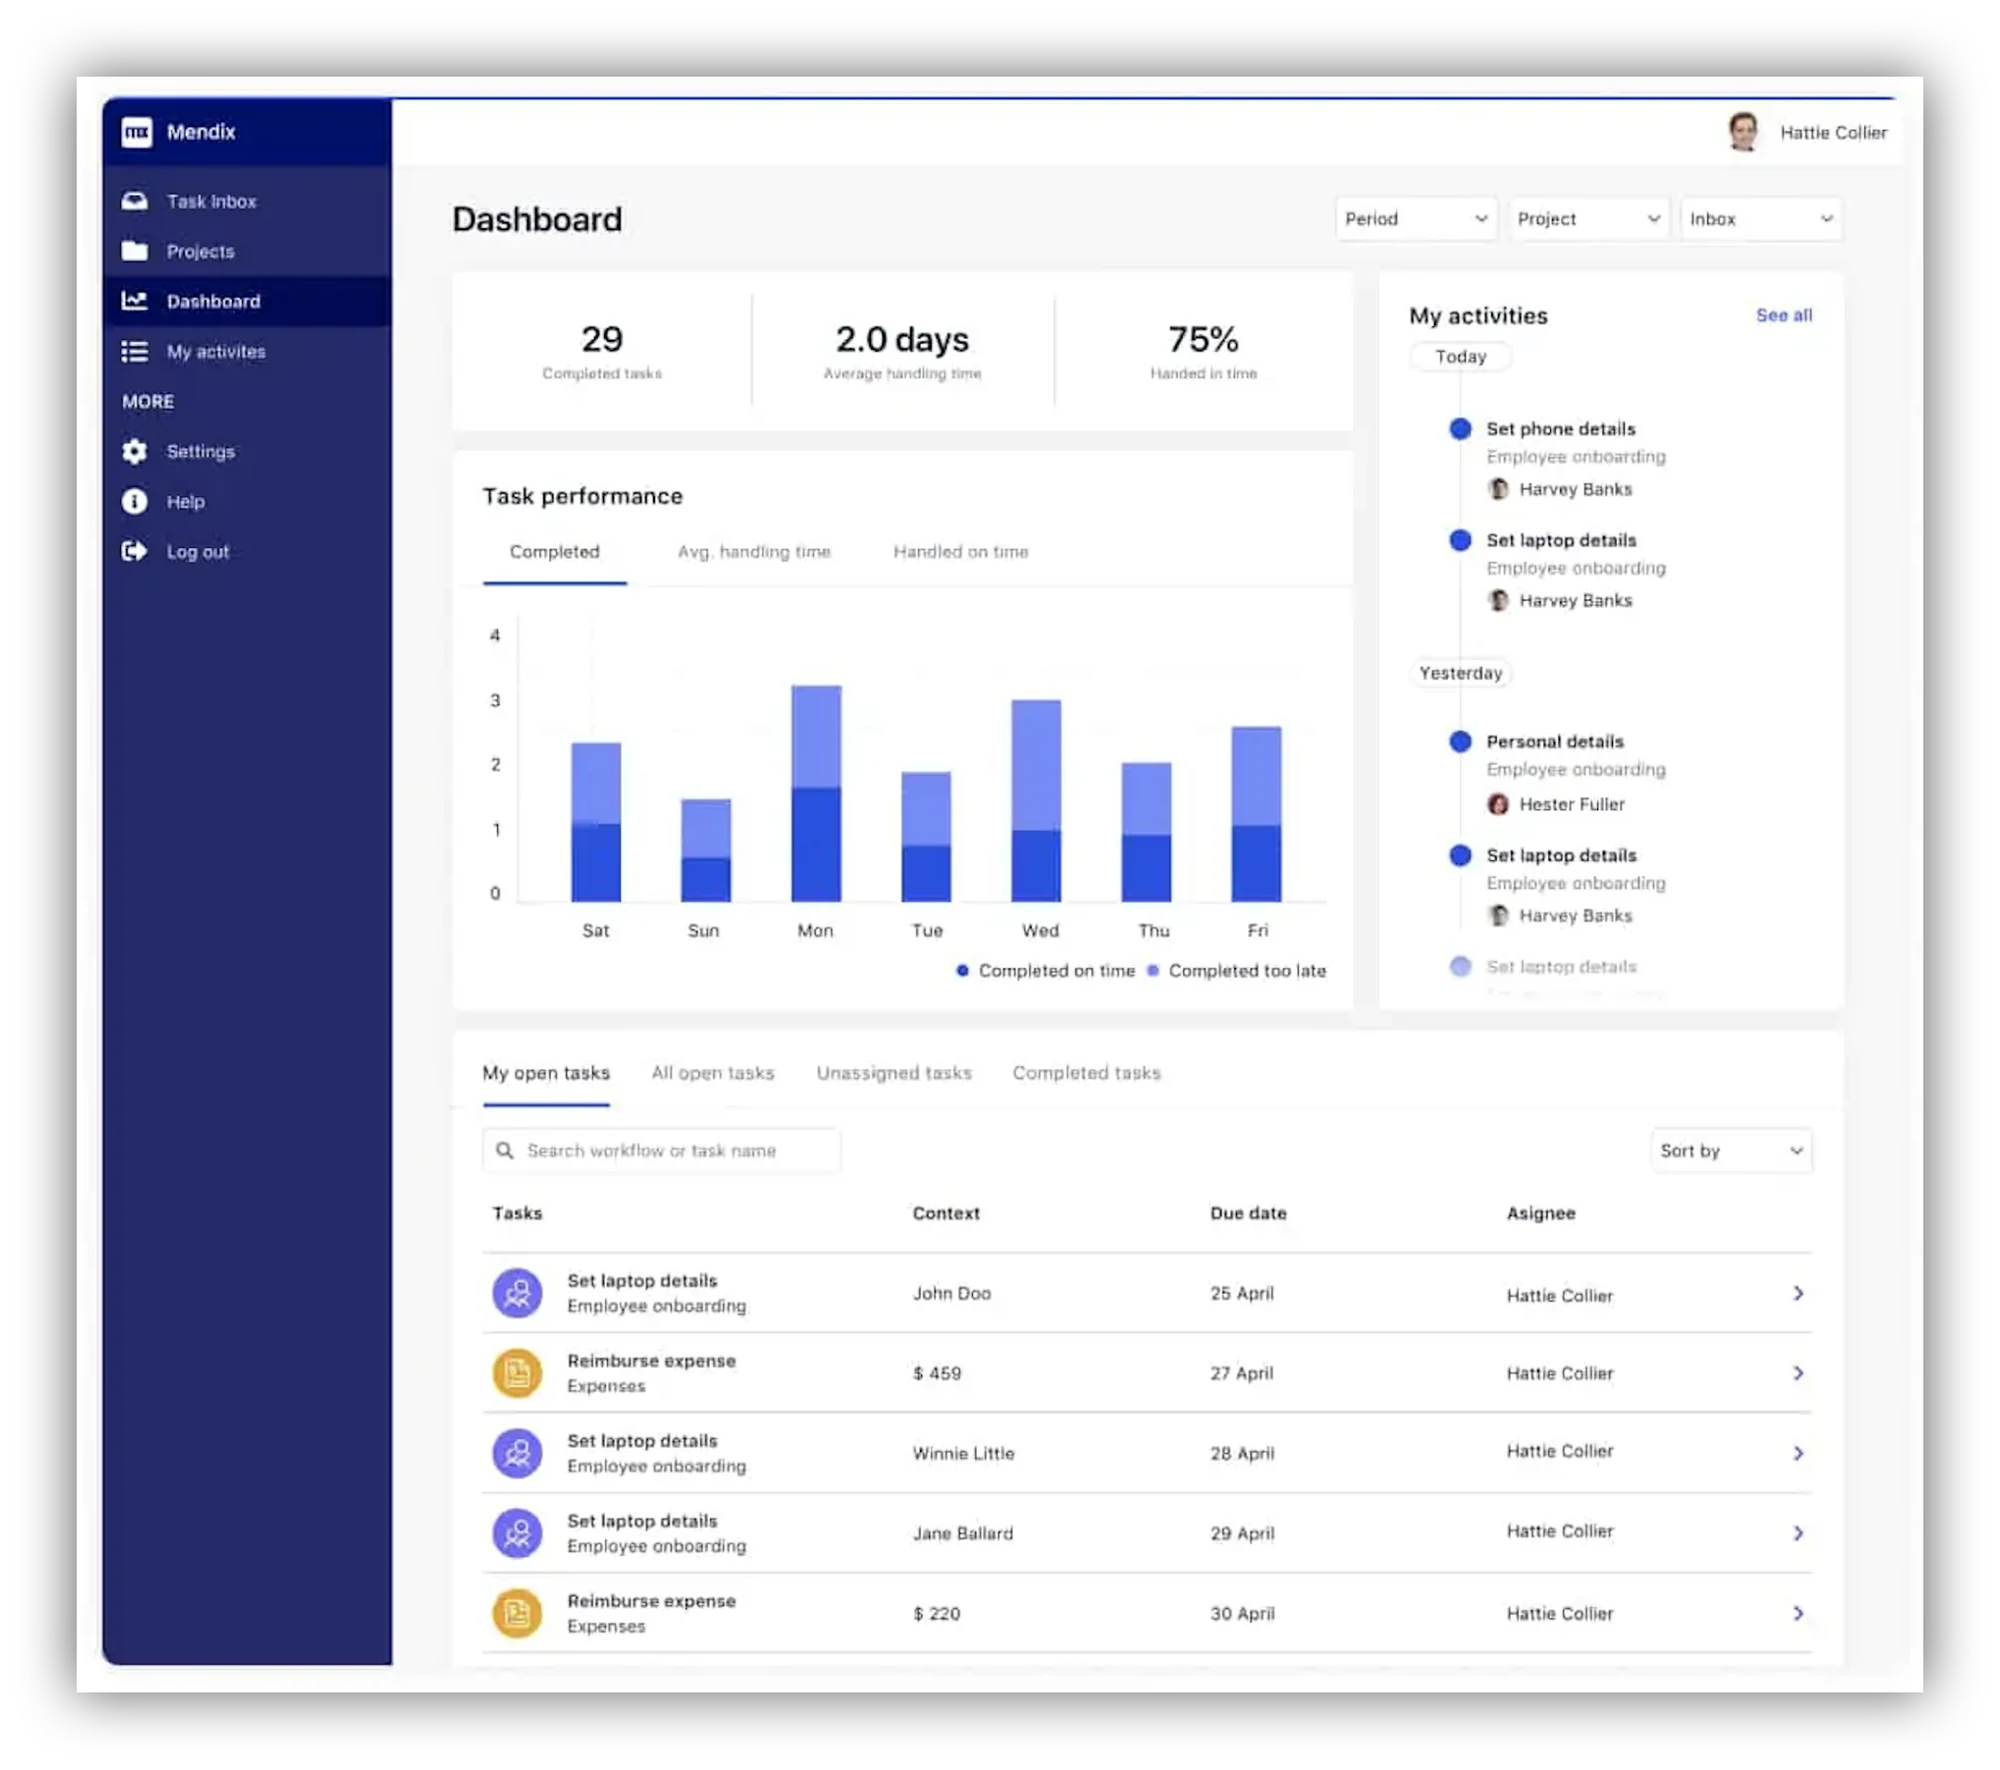Screen dimensions: 2000x1770
Task: Open Task Inbox tray icon
Action: coord(135,201)
